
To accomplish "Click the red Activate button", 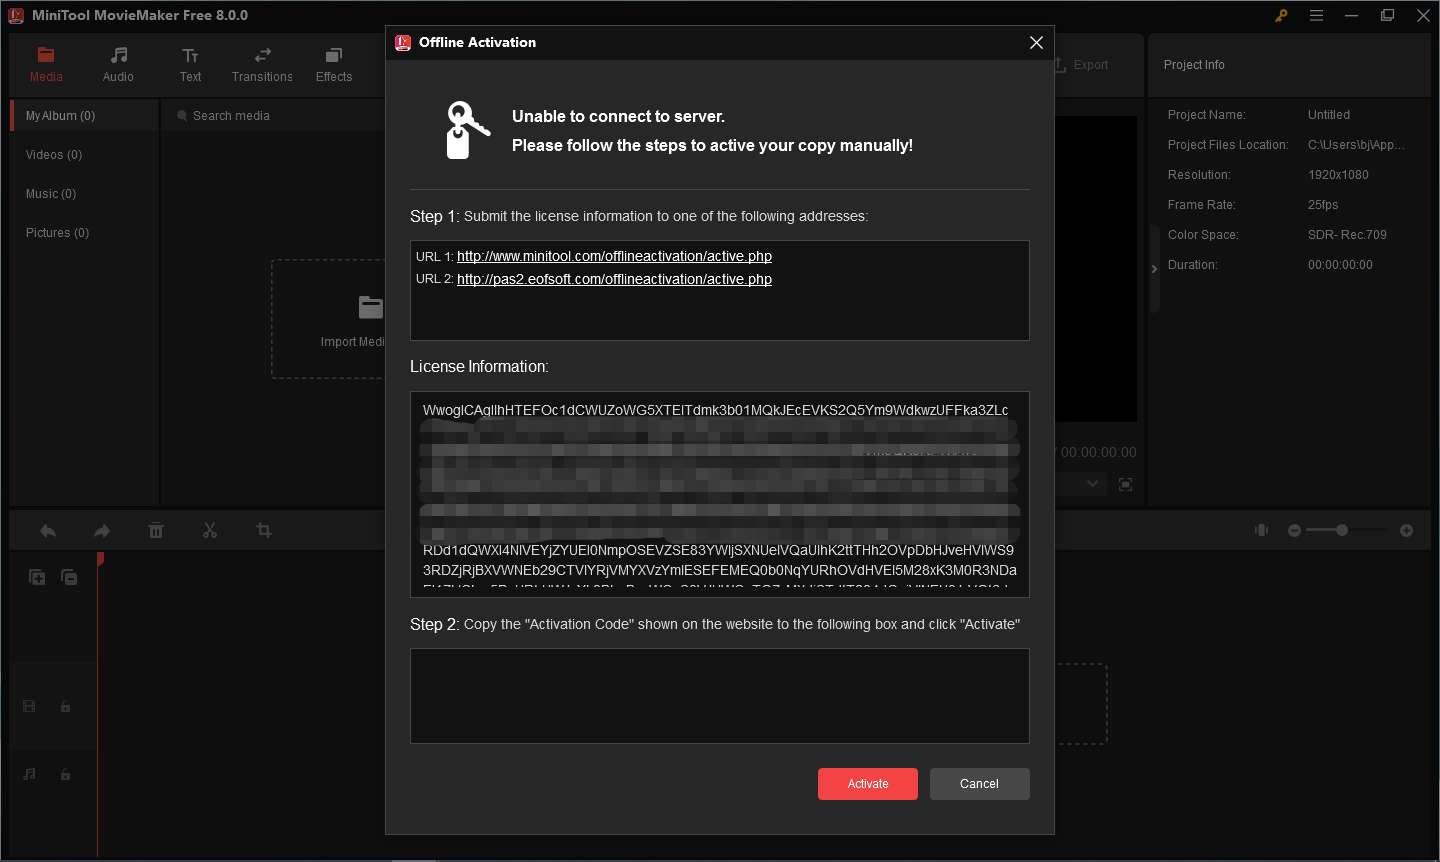I will pyautogui.click(x=868, y=784).
